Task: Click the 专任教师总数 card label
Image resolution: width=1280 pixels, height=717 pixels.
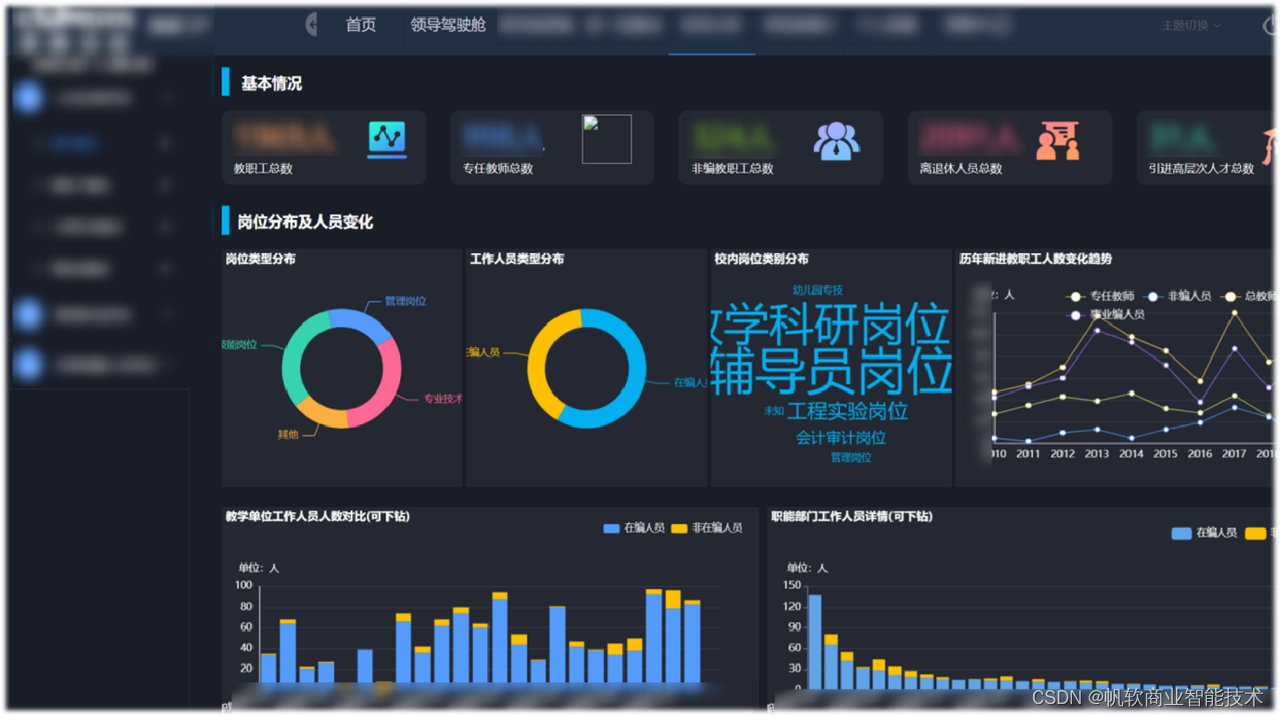Action: pos(498,168)
